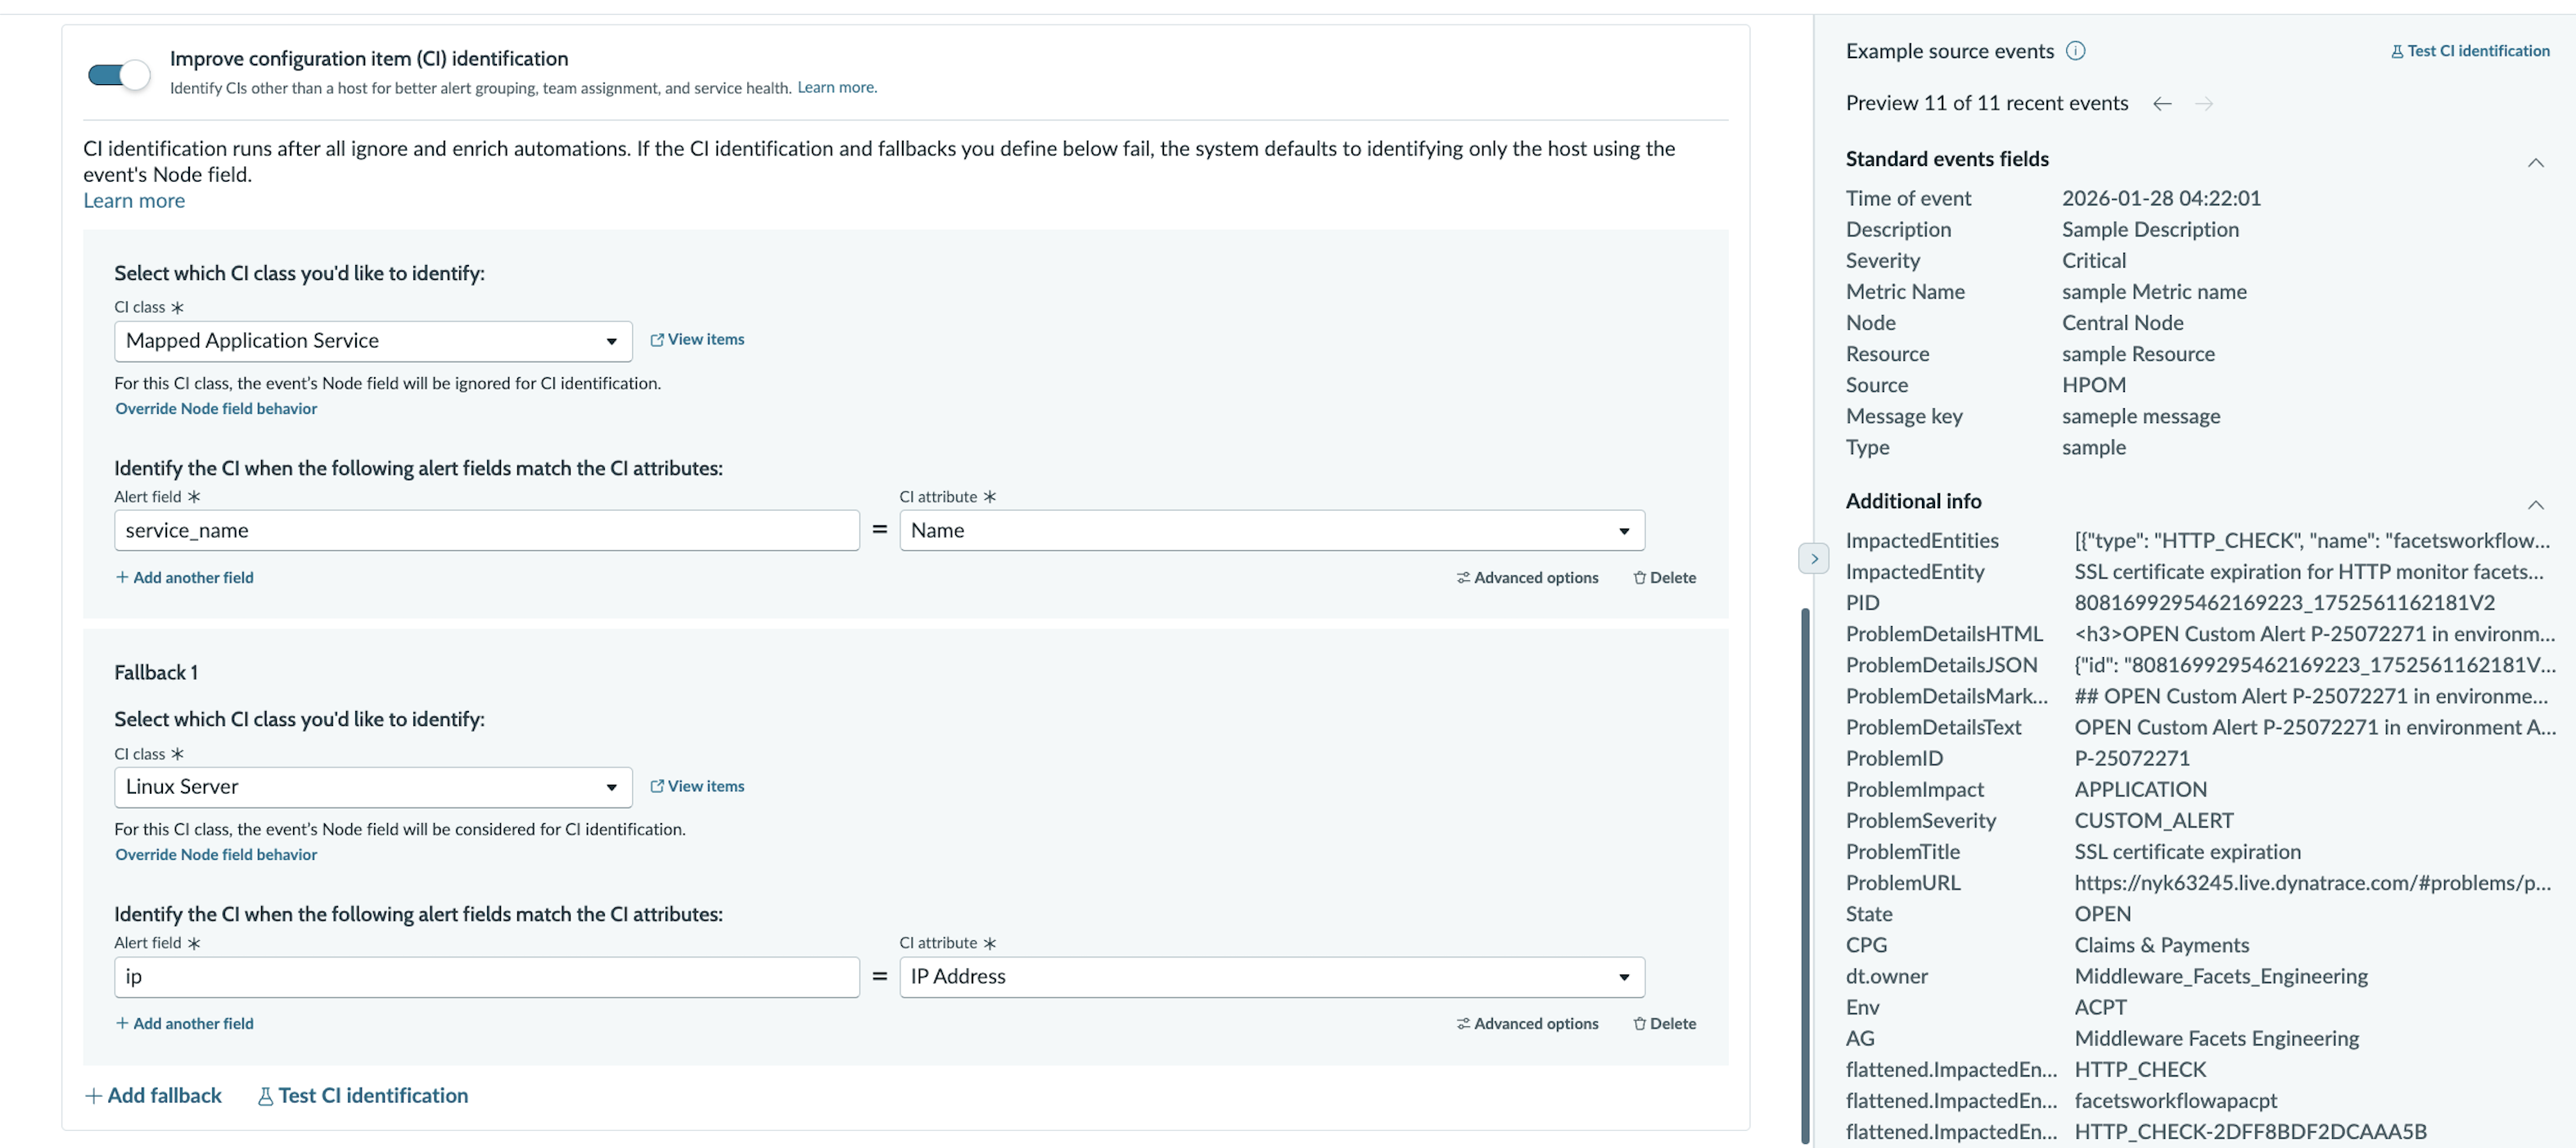Click the Severity value Critical
The width and height of the screenshot is (2576, 1148).
2094,261
